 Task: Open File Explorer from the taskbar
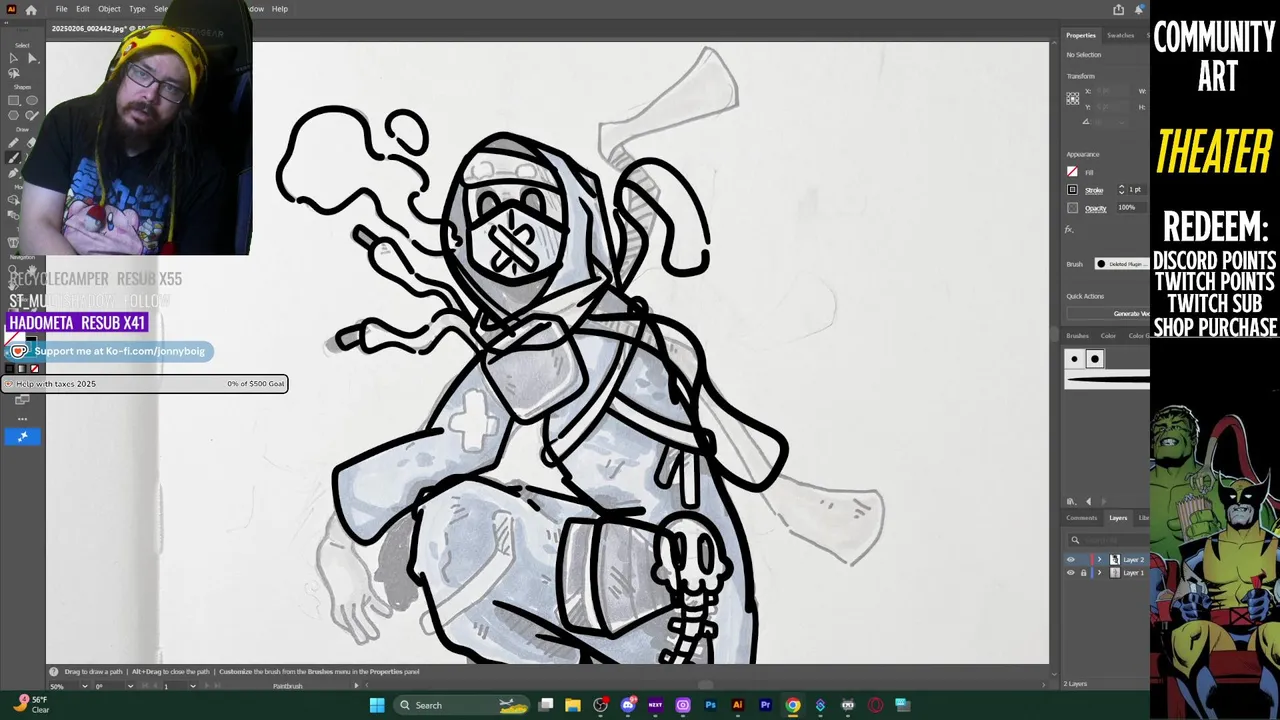[573, 705]
